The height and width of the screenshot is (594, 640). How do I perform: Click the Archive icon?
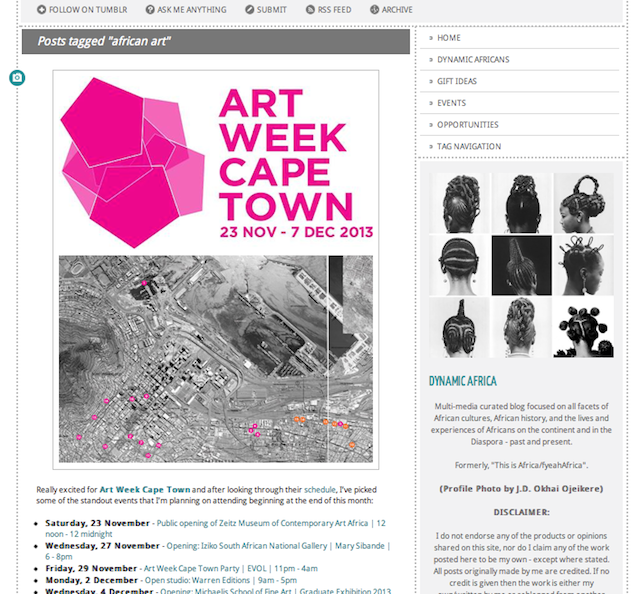coord(374,9)
